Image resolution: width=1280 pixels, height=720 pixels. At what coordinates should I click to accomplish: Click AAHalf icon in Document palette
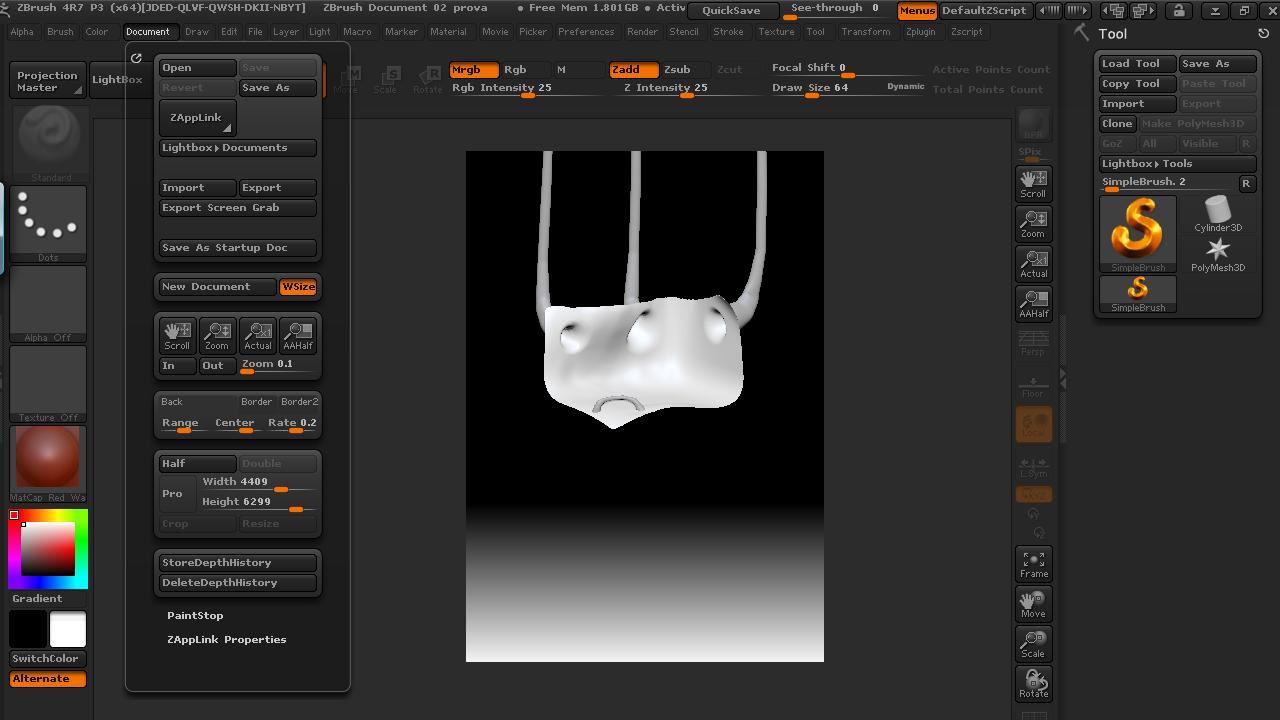point(297,335)
